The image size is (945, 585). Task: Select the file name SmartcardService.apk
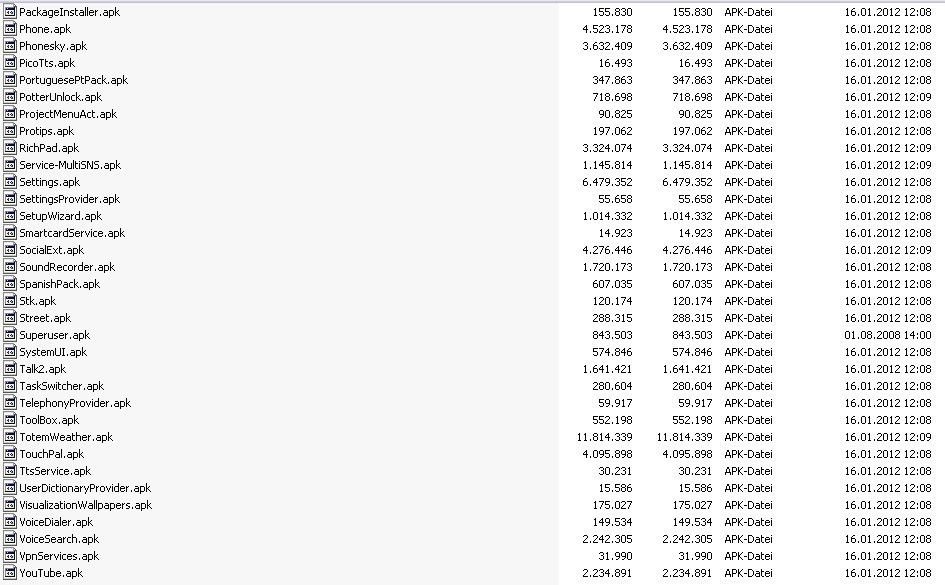[72, 233]
